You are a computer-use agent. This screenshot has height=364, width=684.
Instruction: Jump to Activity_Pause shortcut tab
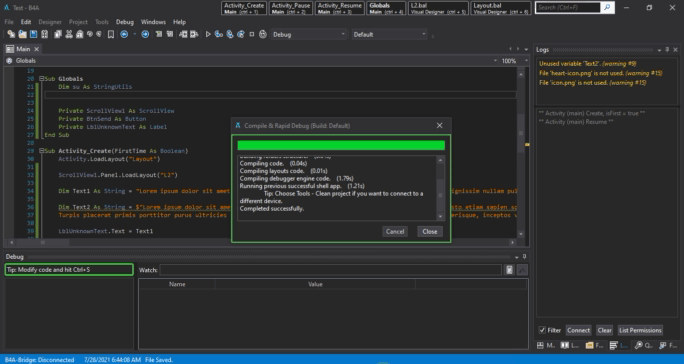291,8
